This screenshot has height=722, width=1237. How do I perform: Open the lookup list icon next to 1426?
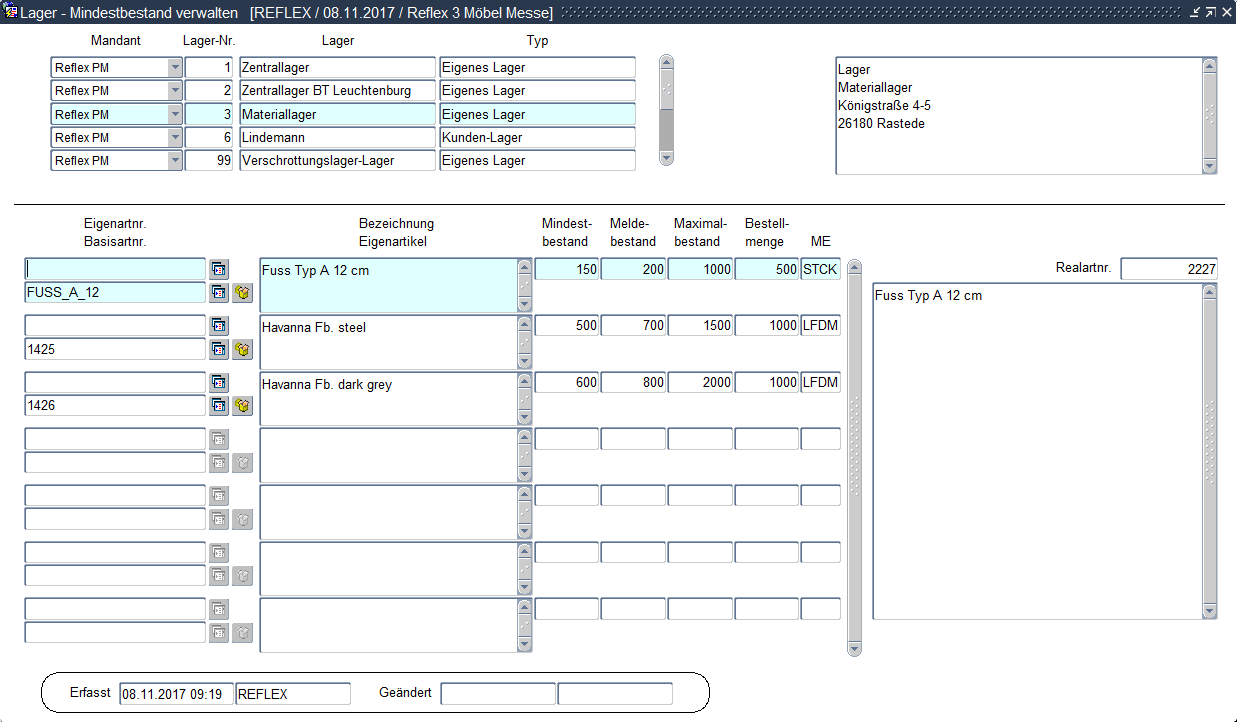219,406
